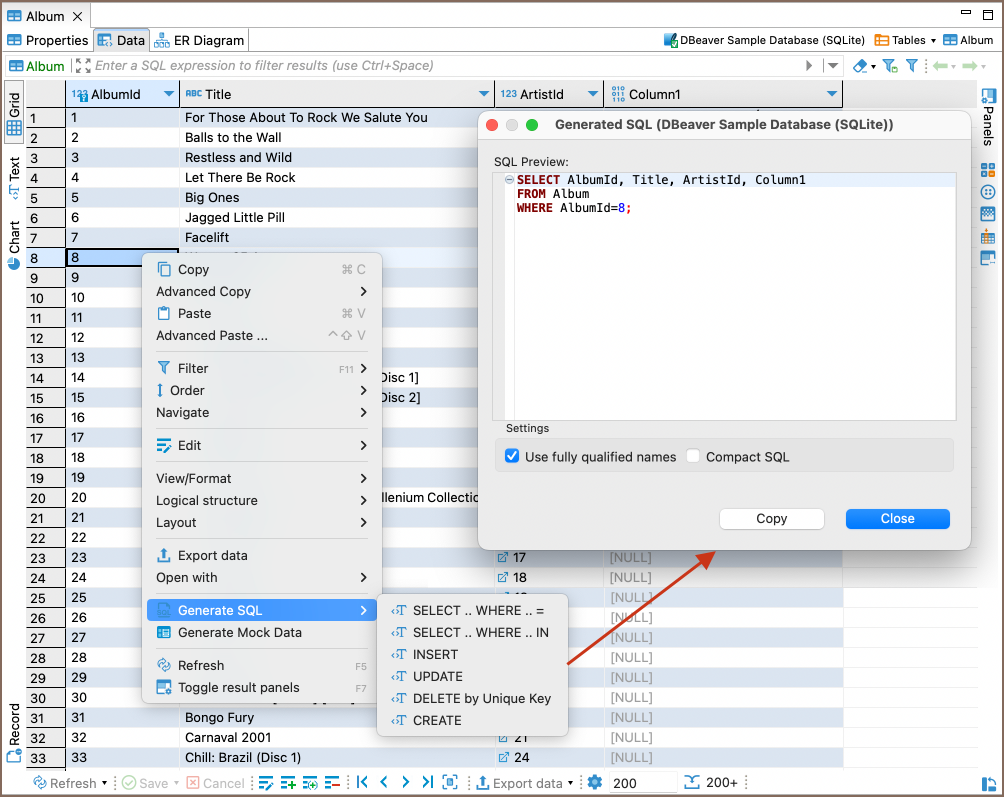Add a new table row using the green plus icon
This screenshot has height=797, width=1004.
pyautogui.click(x=287, y=783)
